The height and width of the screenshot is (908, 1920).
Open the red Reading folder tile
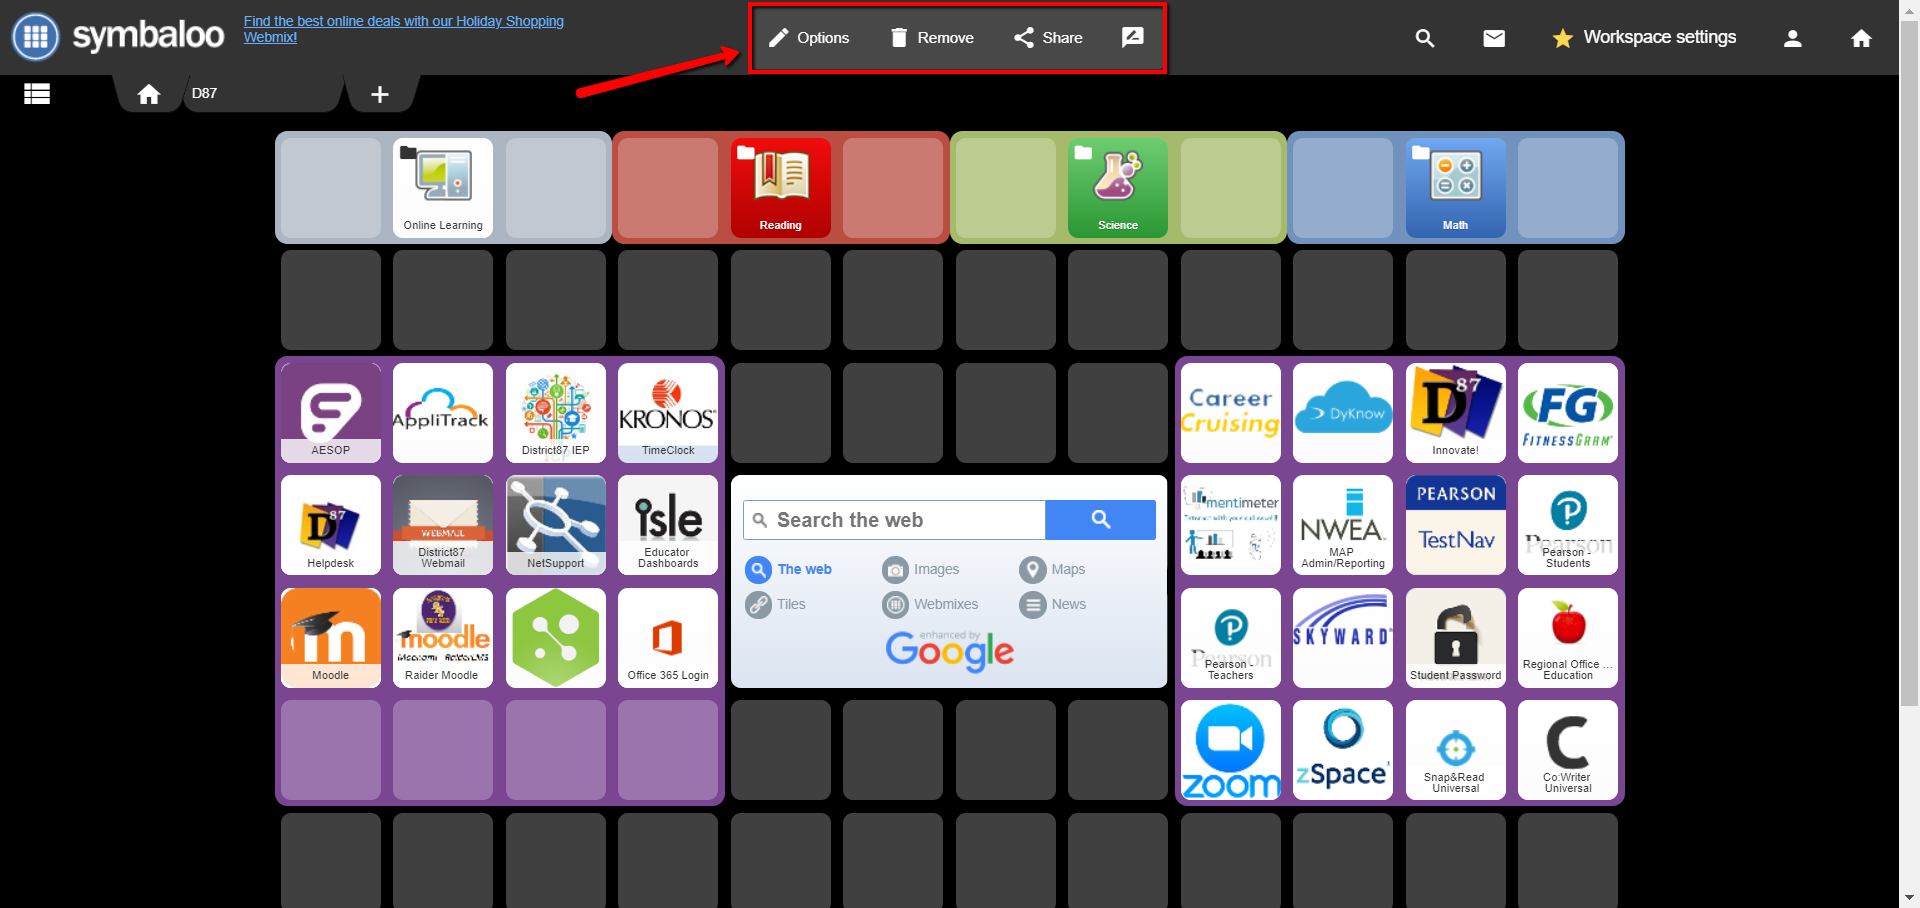(781, 187)
